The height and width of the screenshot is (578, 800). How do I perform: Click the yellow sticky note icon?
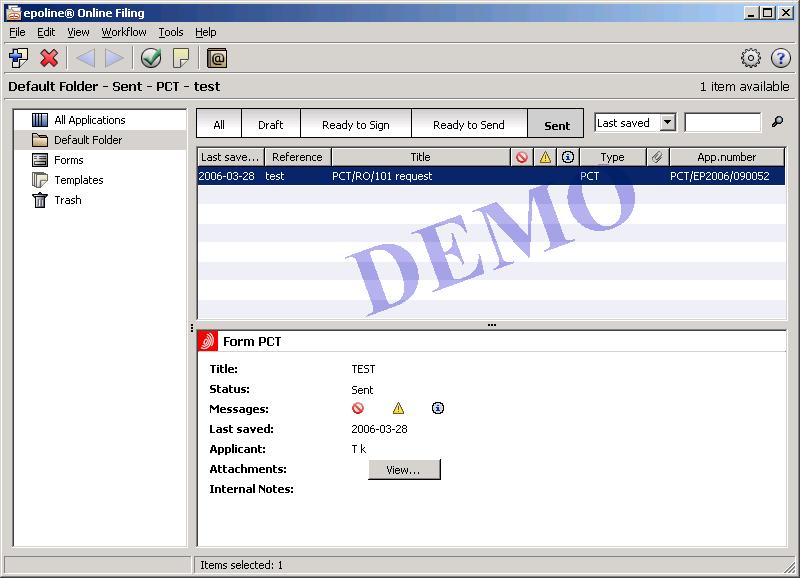coord(181,58)
